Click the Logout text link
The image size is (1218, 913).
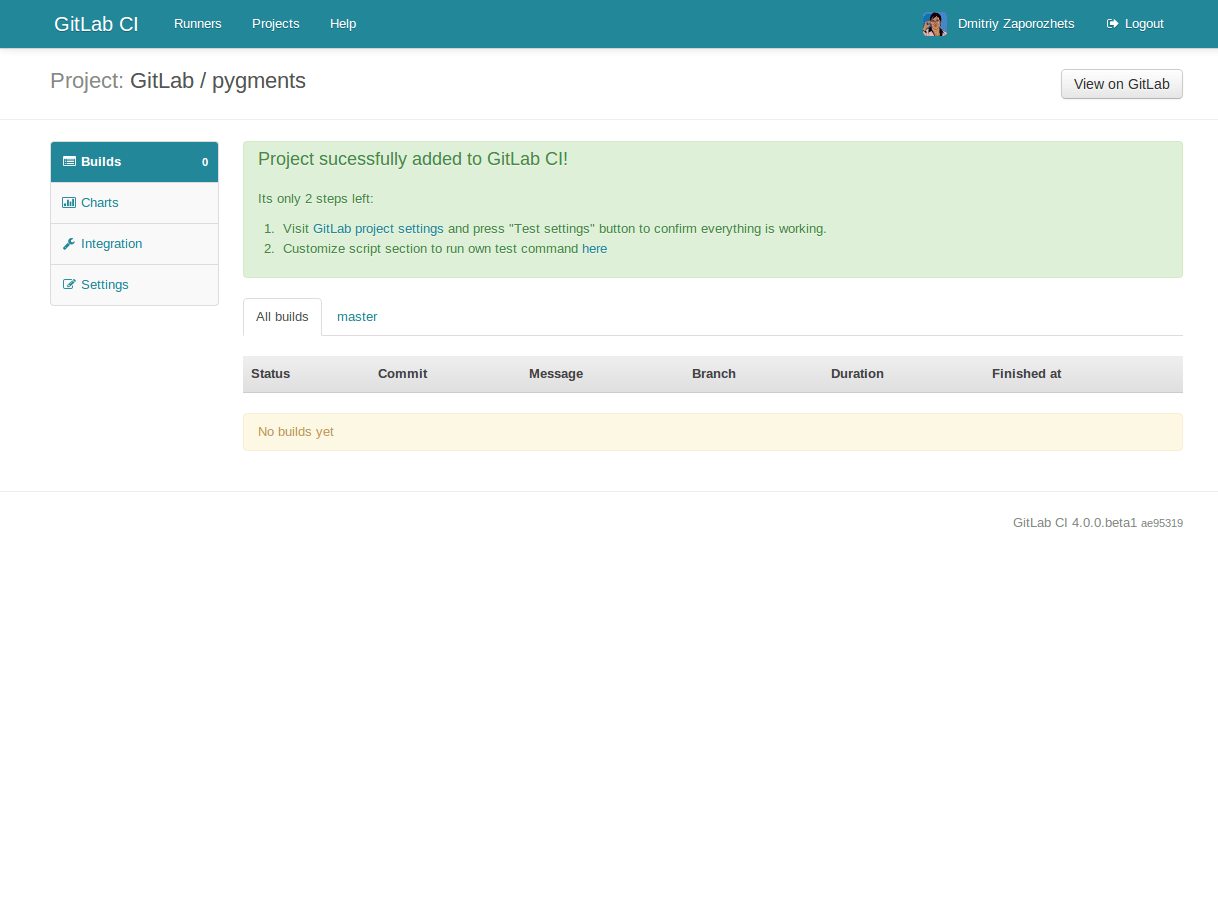tap(1144, 24)
